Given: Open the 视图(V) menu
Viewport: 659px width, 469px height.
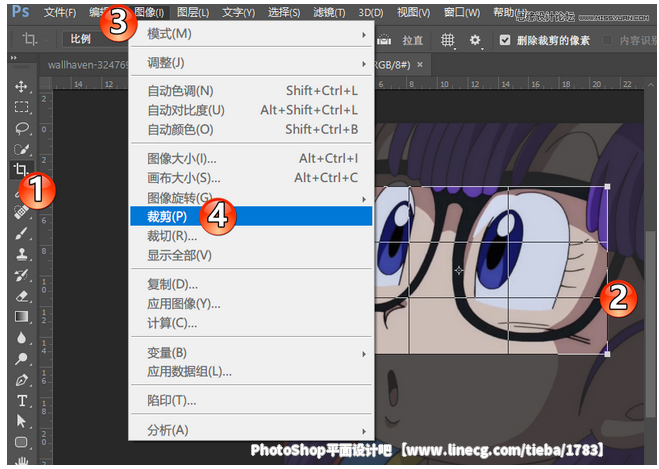Looking at the screenshot, I should (414, 13).
